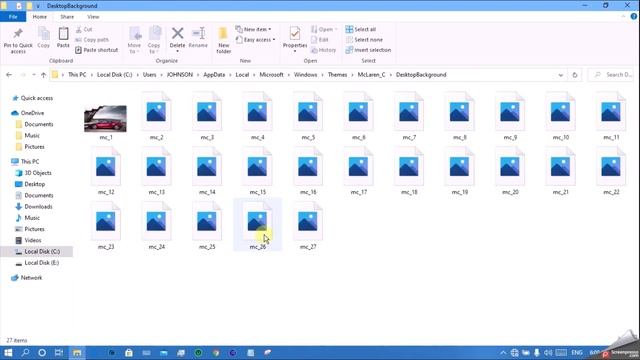The height and width of the screenshot is (360, 640).
Task: Select the mc_2 image file
Action: point(156,116)
